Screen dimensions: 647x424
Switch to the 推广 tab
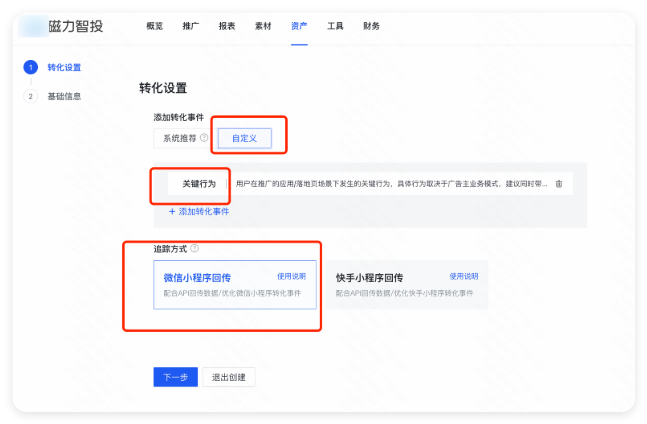191,26
